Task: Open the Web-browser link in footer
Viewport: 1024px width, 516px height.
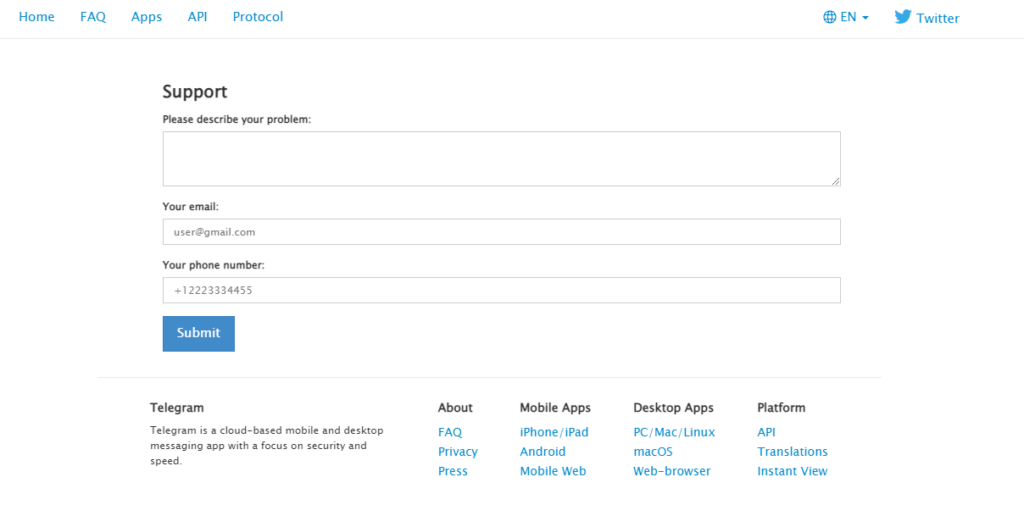Action: click(672, 471)
